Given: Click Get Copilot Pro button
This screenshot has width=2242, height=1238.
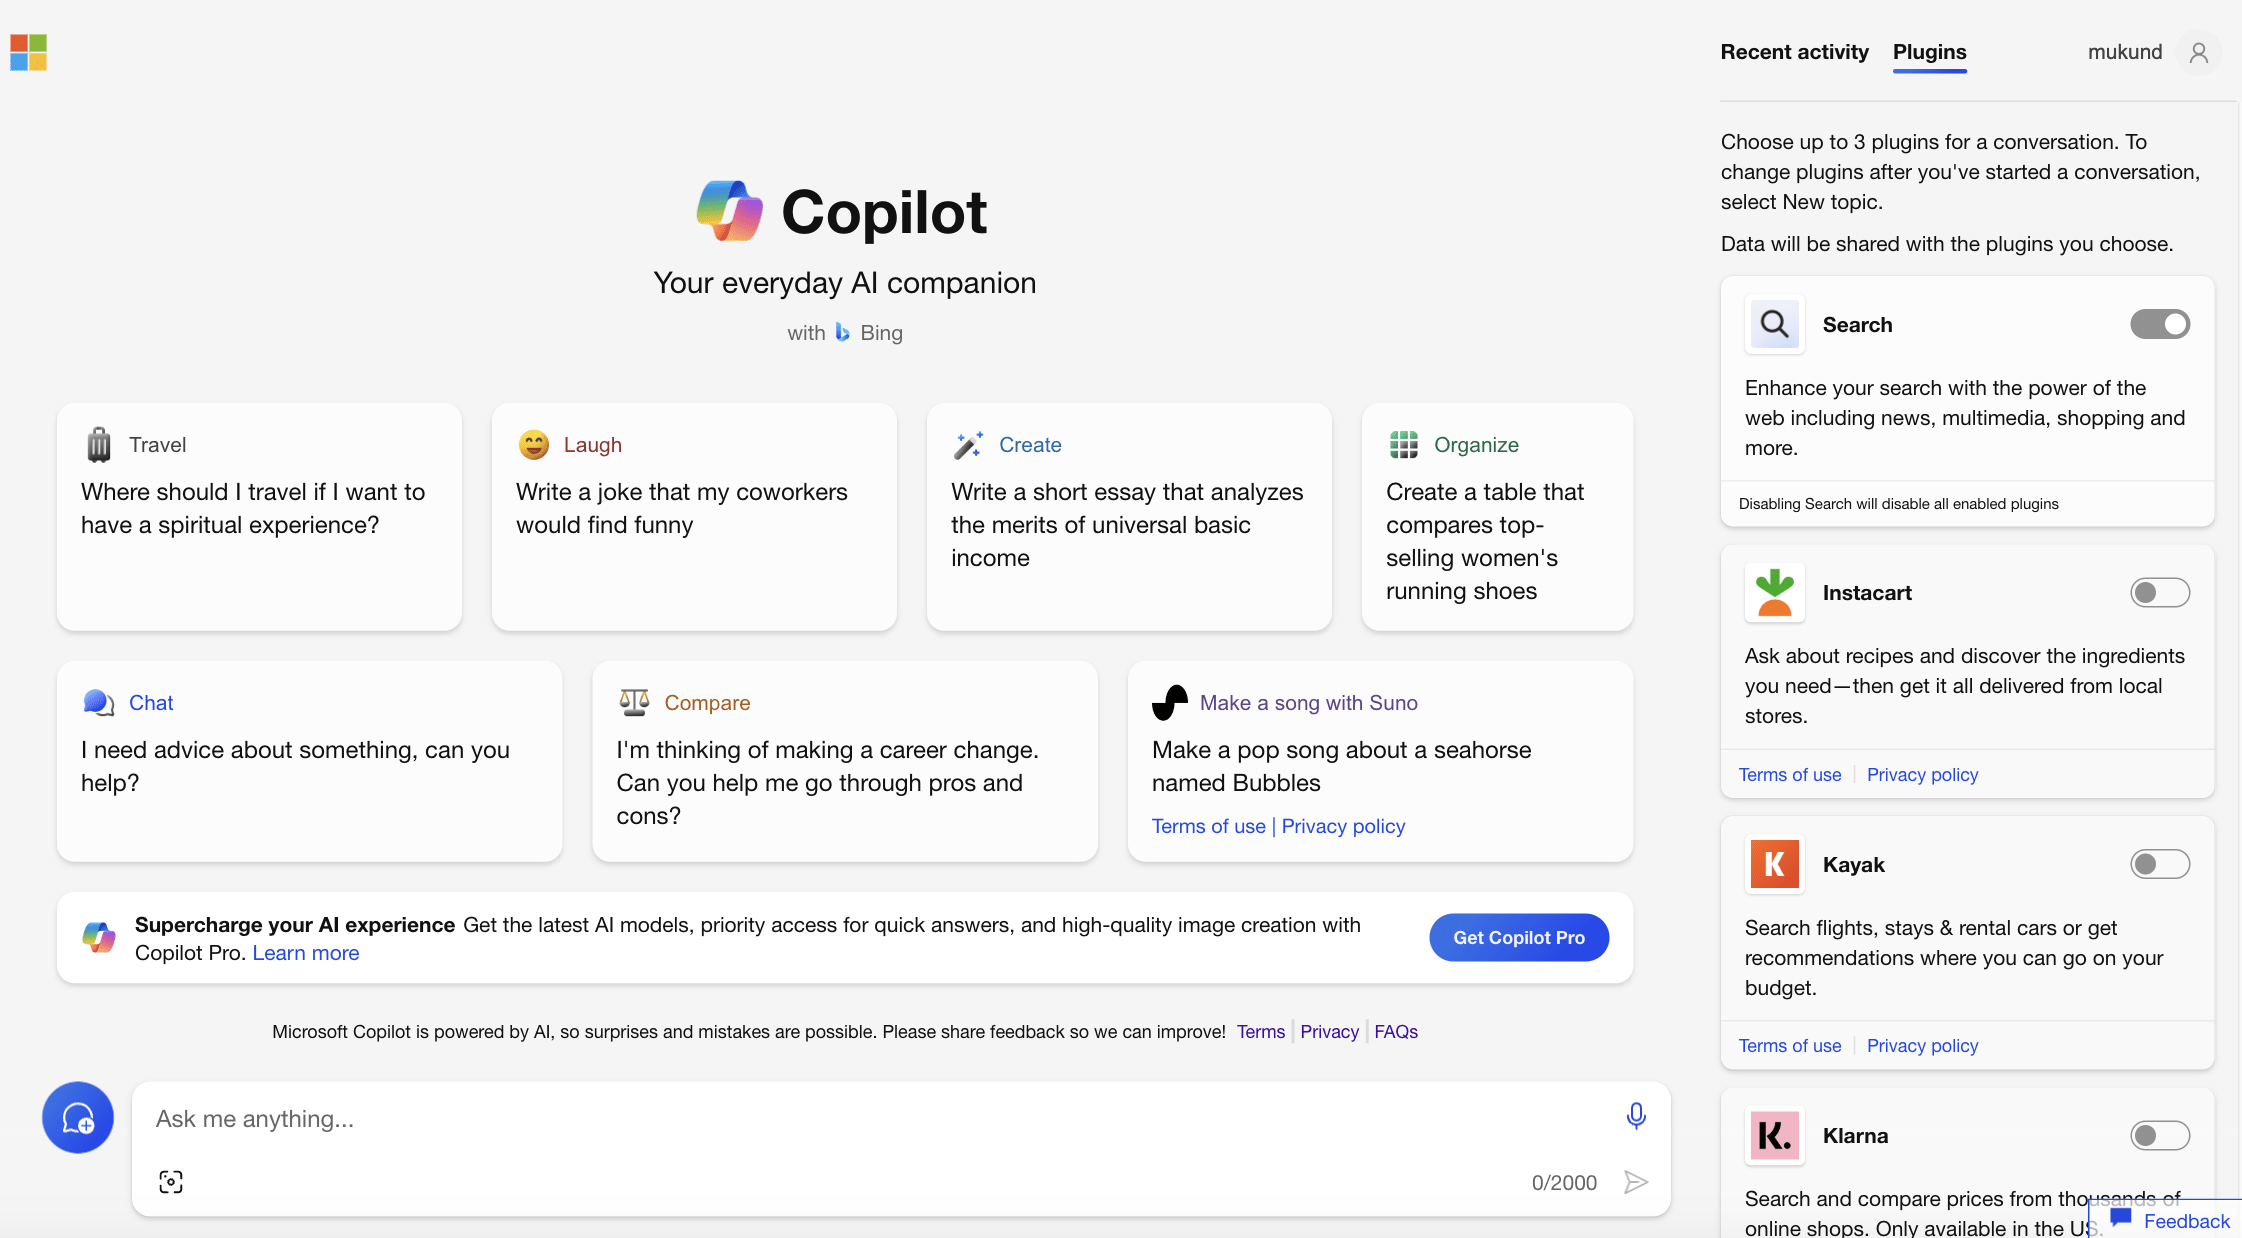Looking at the screenshot, I should click(1520, 938).
